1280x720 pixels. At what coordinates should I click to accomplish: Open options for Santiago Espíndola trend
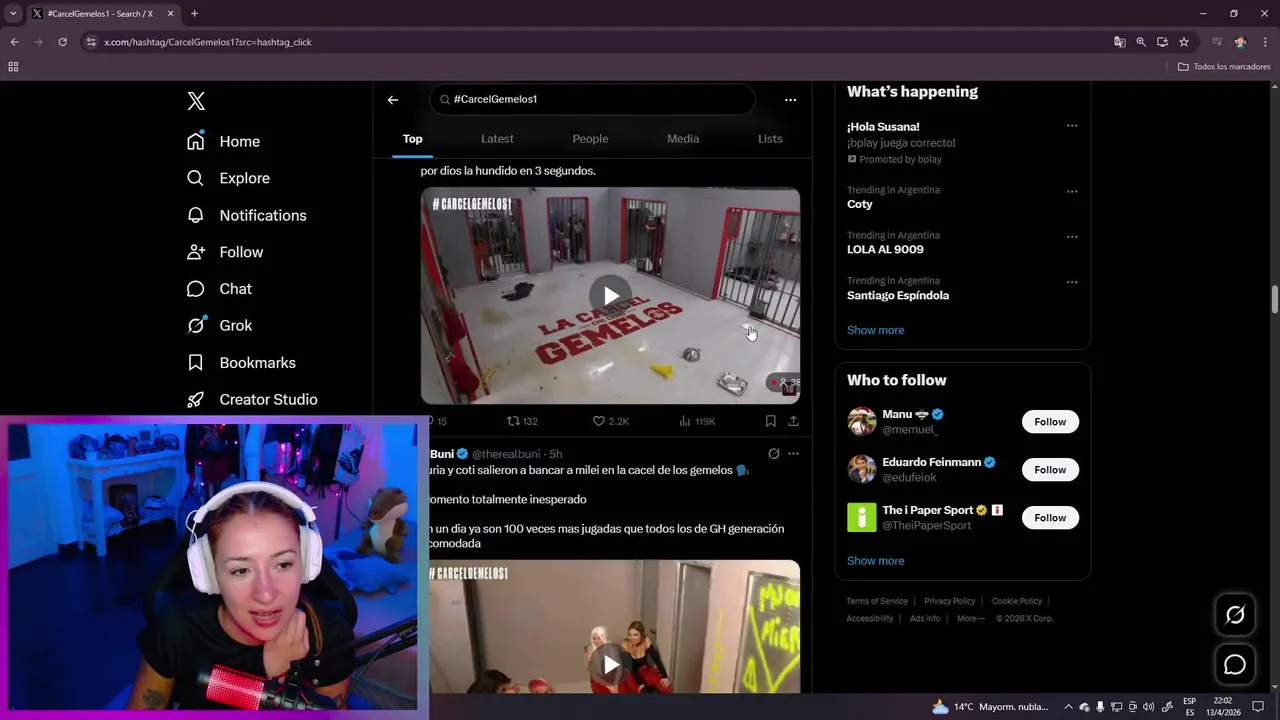pyautogui.click(x=1072, y=282)
